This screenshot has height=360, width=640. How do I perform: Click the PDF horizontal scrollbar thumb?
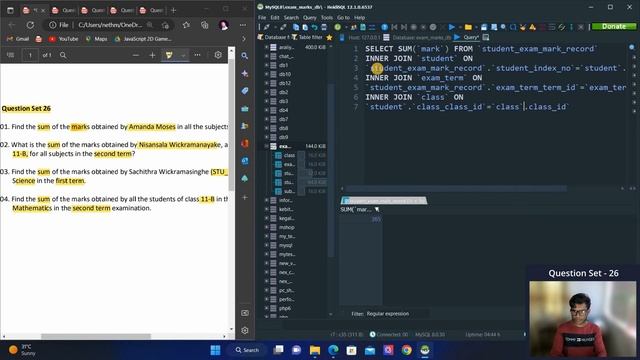point(96,336)
